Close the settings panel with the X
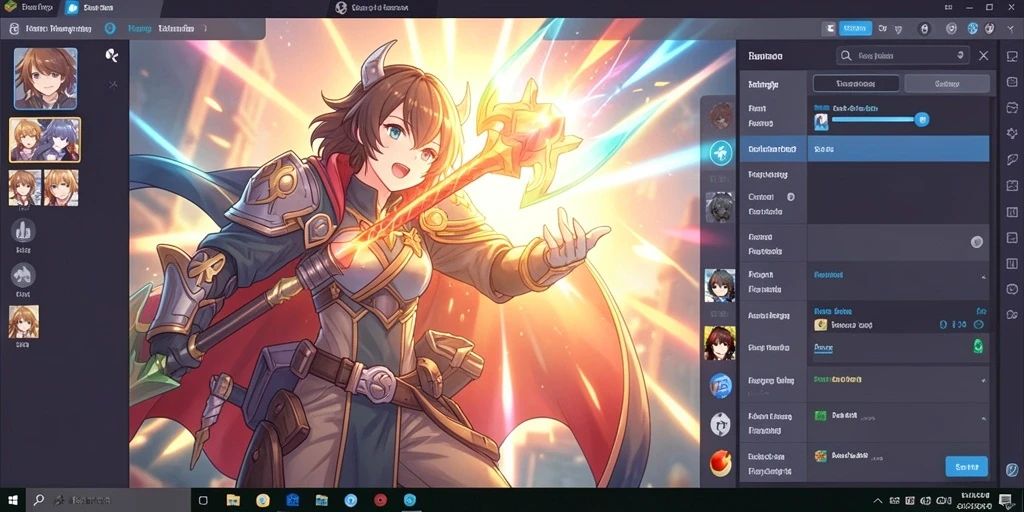Viewport: 1024px width, 512px height. [984, 56]
